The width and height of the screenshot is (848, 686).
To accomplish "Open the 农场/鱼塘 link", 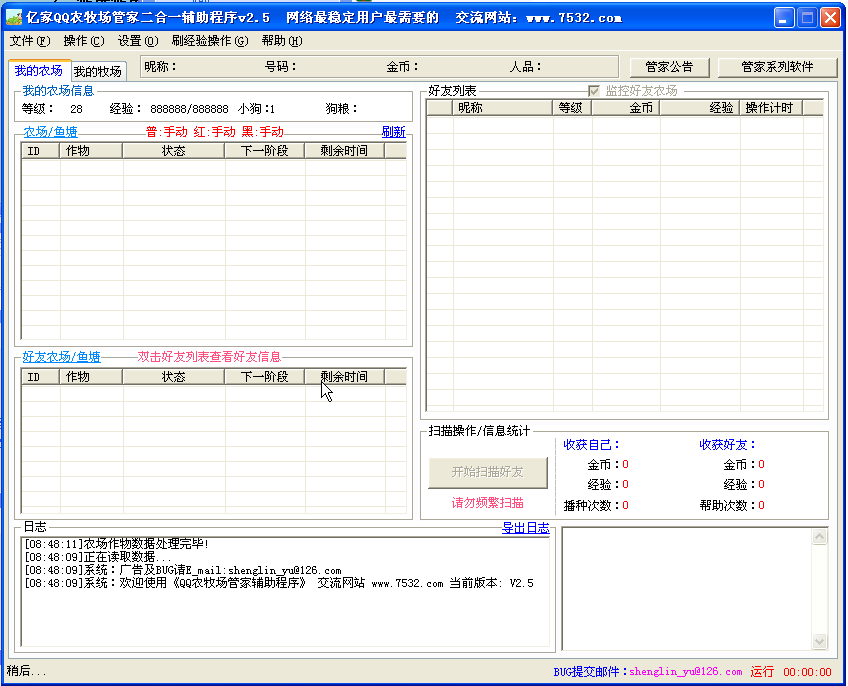I will point(50,132).
